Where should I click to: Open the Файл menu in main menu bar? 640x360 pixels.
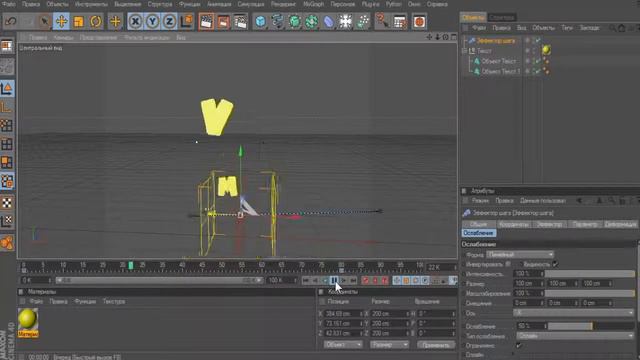tap(9, 4)
